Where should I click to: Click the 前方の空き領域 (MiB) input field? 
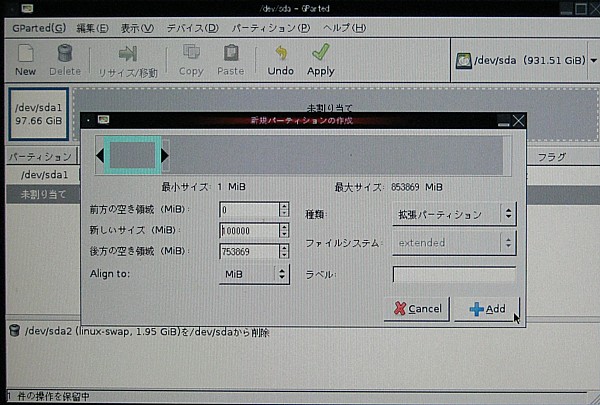coord(249,209)
